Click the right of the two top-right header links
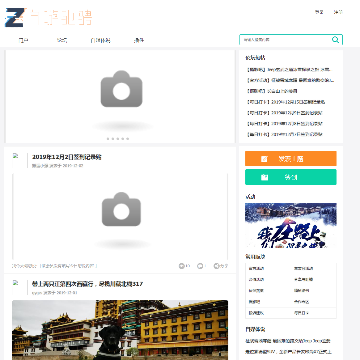This screenshot has height=360, width=360. [338, 12]
